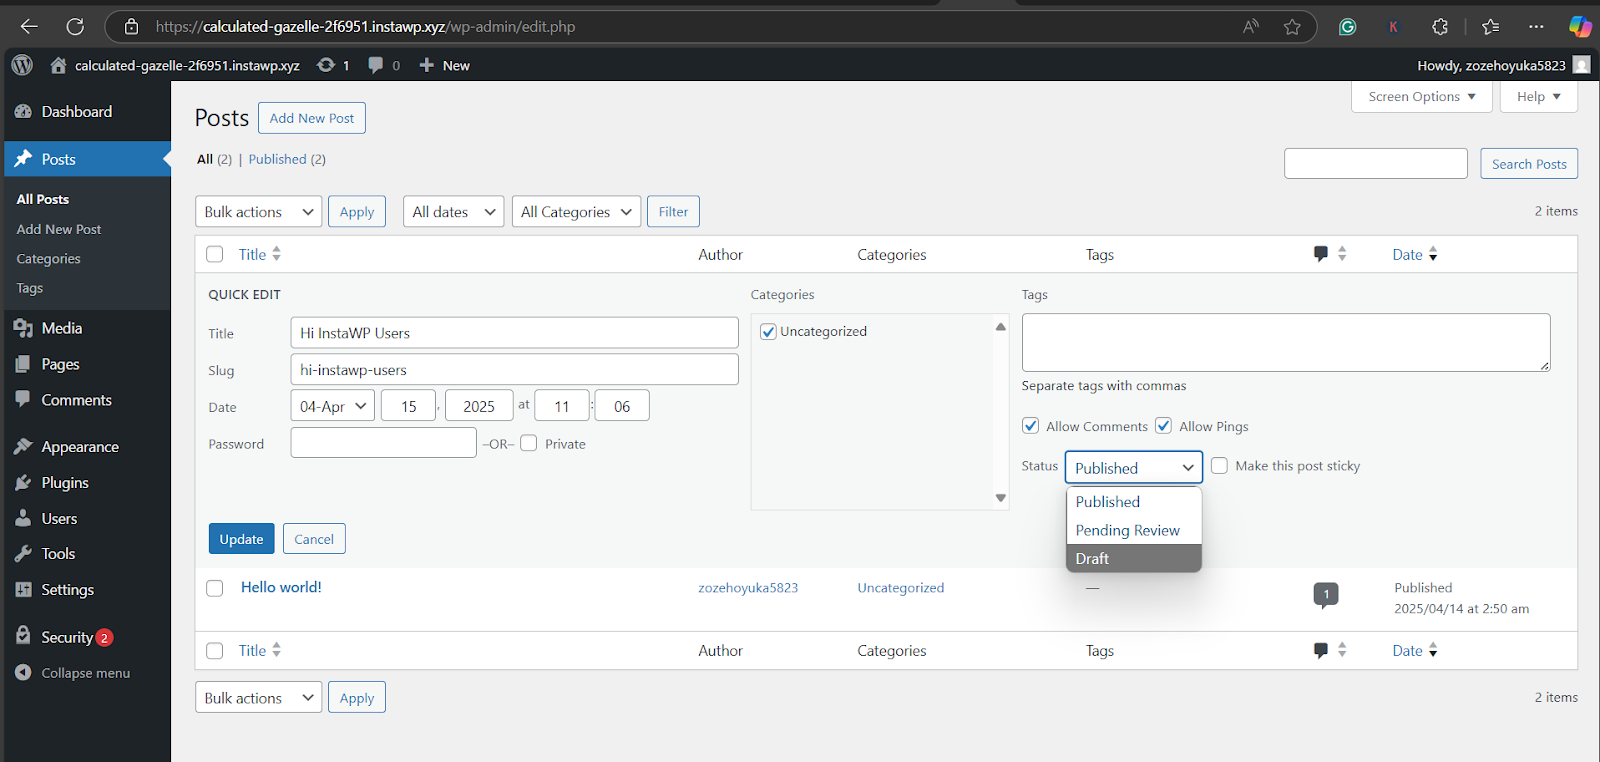Toggle read aloud icon in address bar

click(x=1251, y=26)
